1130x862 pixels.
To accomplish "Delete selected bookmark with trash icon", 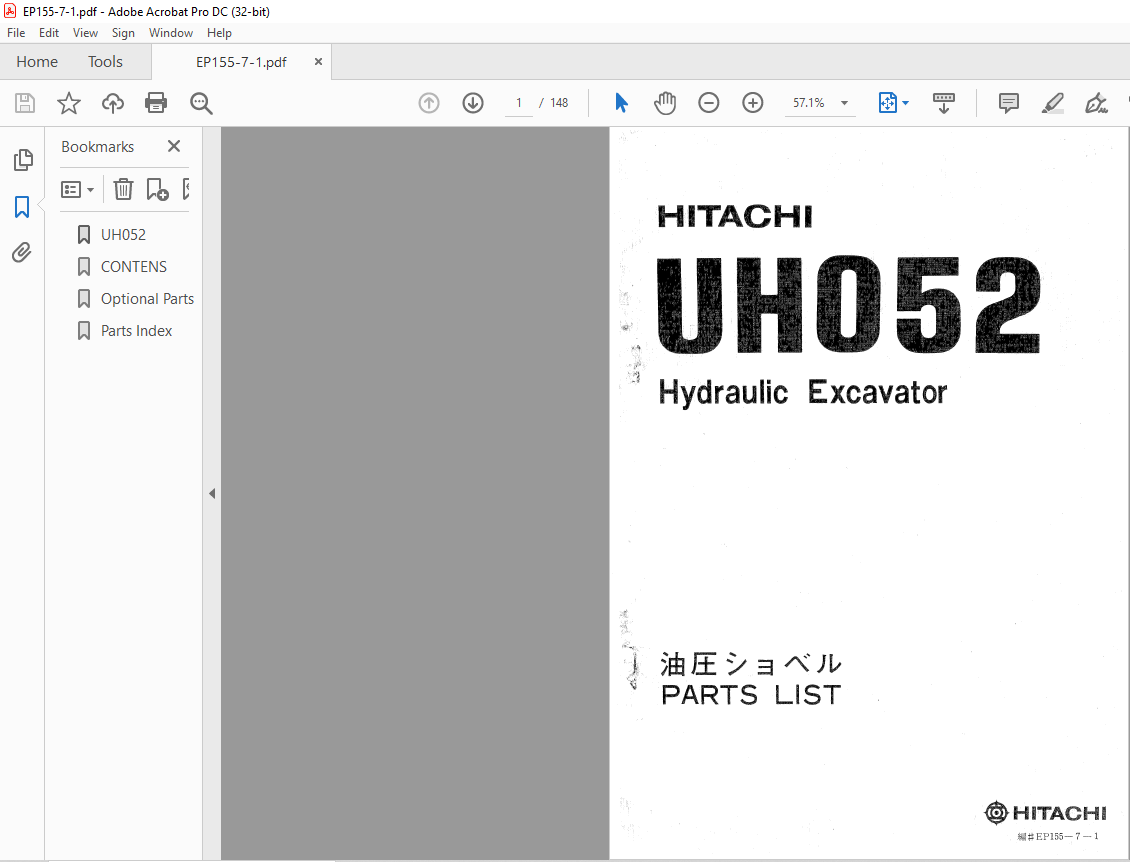I will point(123,190).
